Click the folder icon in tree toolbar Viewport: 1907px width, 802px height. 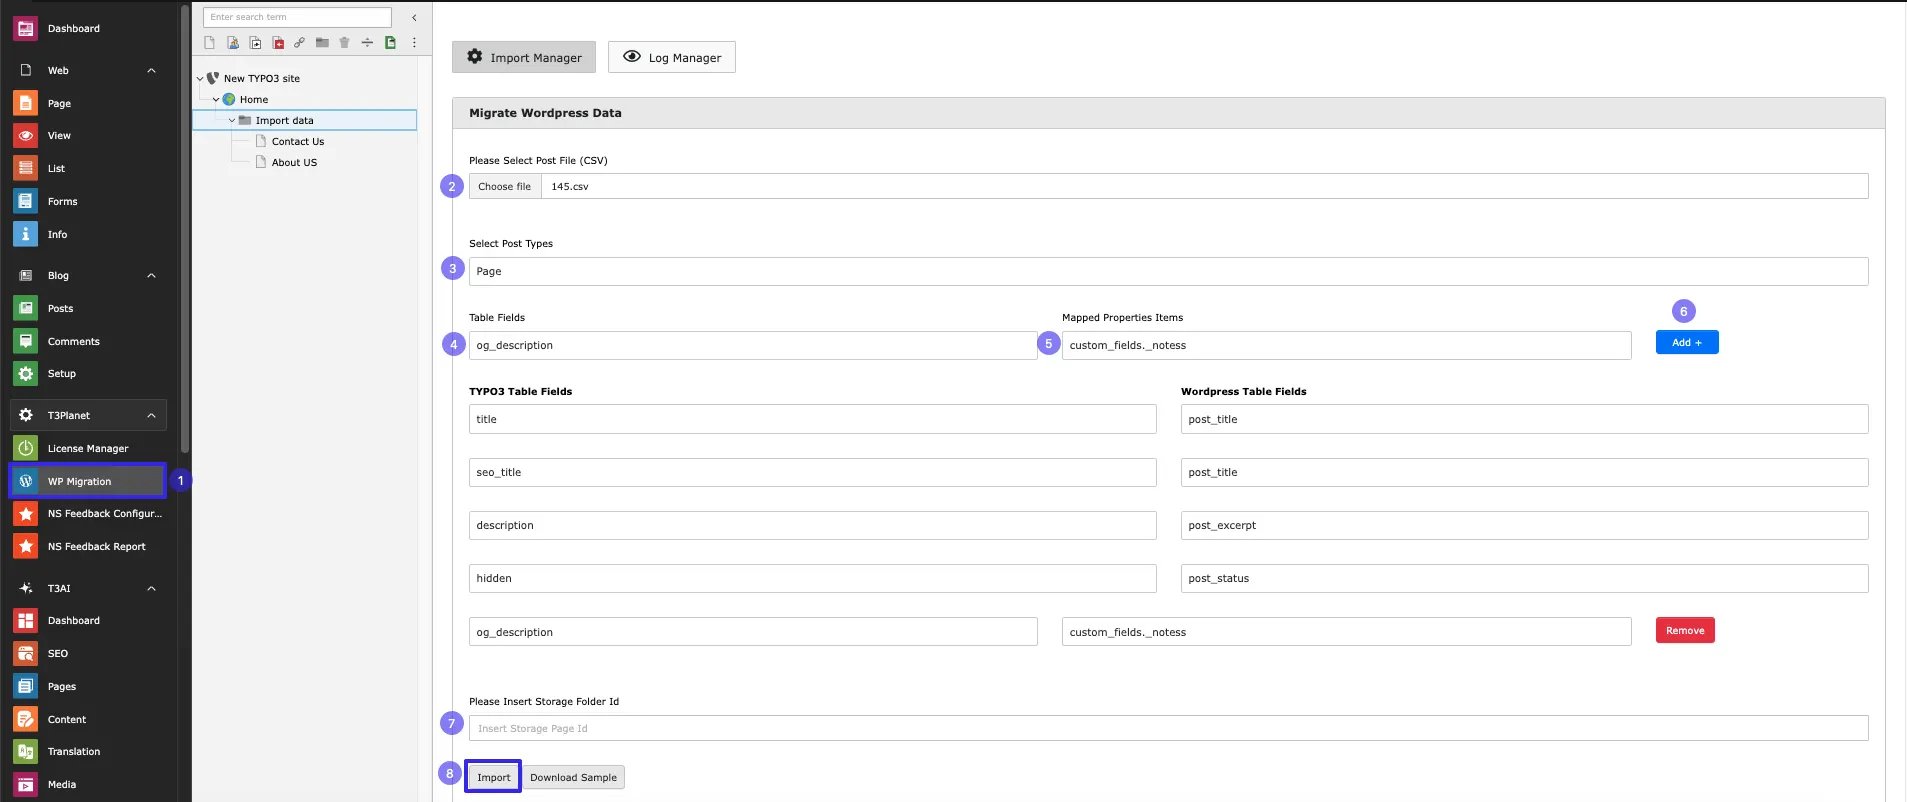pos(322,43)
